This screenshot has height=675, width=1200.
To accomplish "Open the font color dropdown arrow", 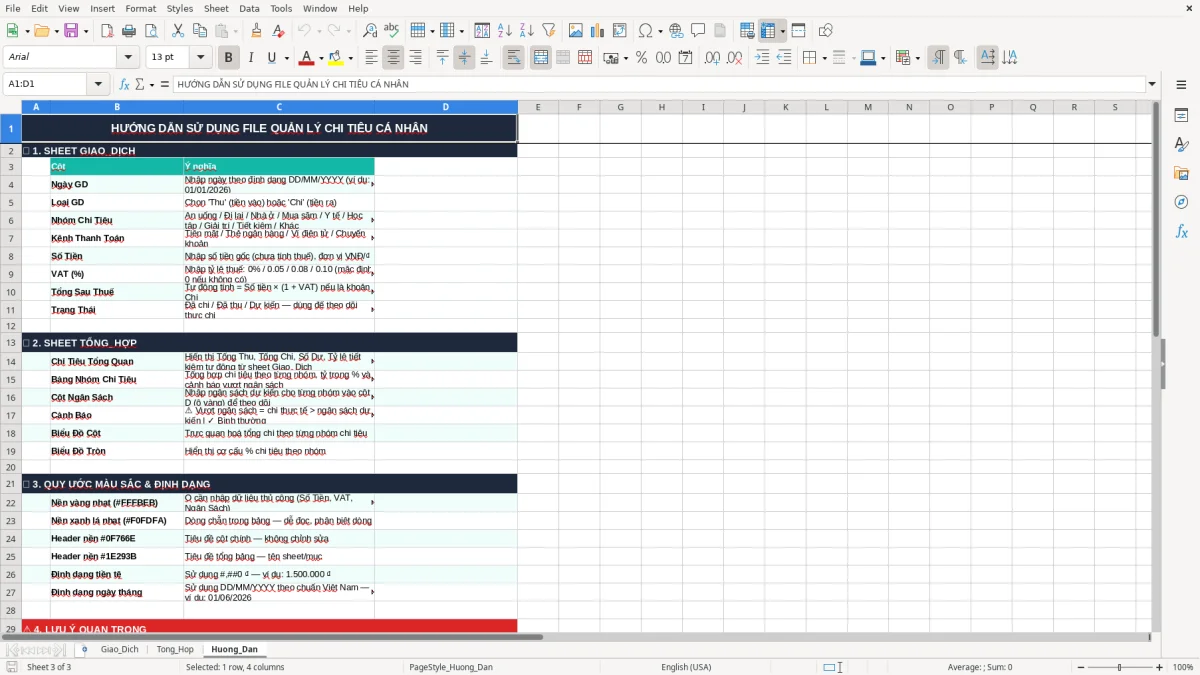I will (x=320, y=58).
